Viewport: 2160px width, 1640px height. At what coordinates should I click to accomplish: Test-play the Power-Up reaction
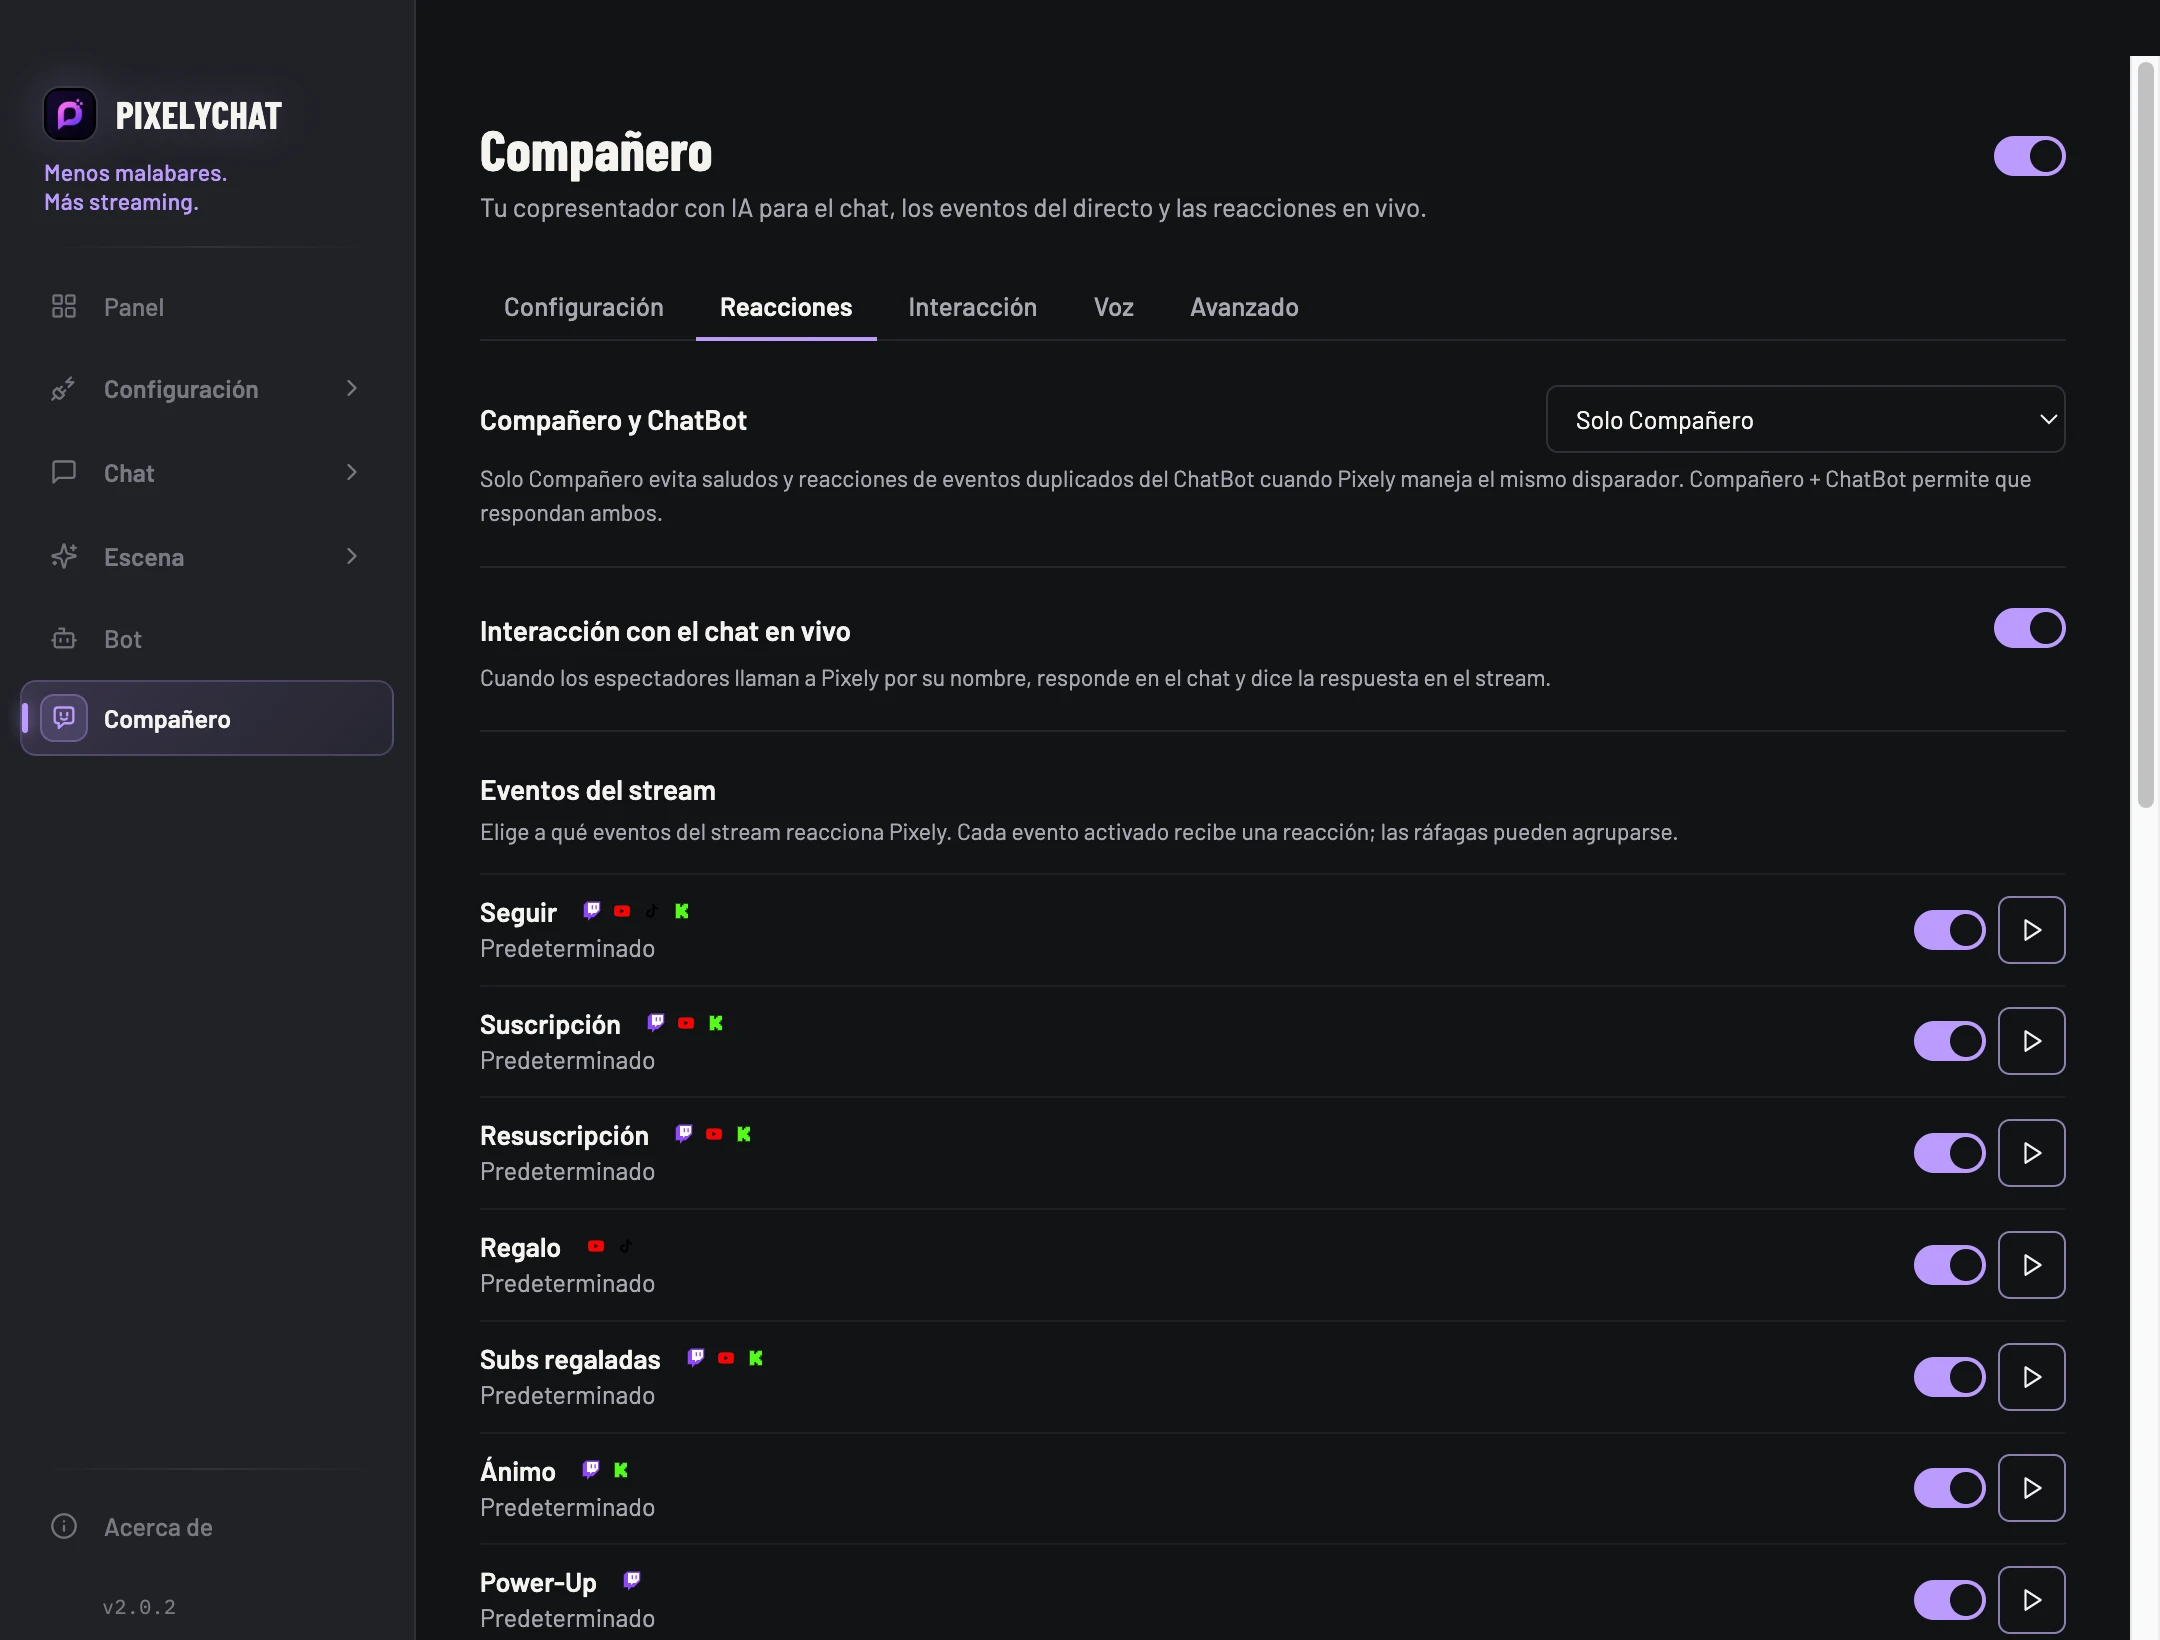tap(2031, 1600)
